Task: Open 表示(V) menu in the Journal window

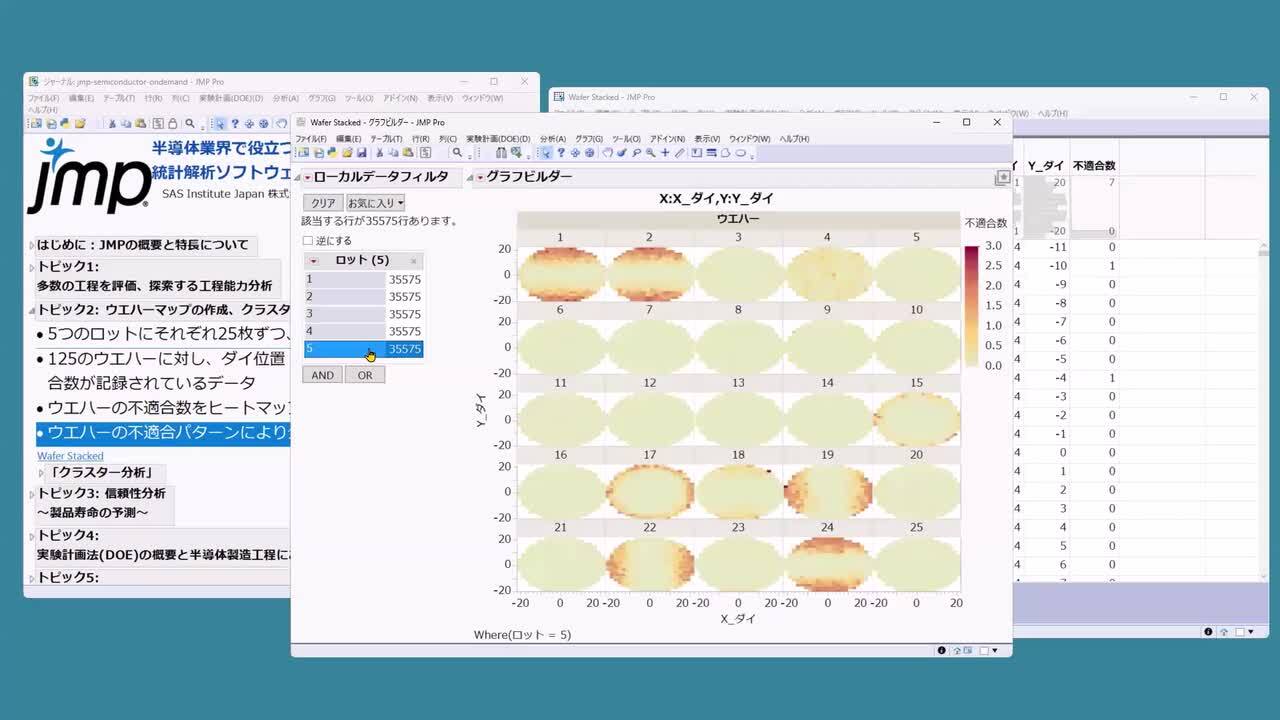Action: (x=440, y=99)
